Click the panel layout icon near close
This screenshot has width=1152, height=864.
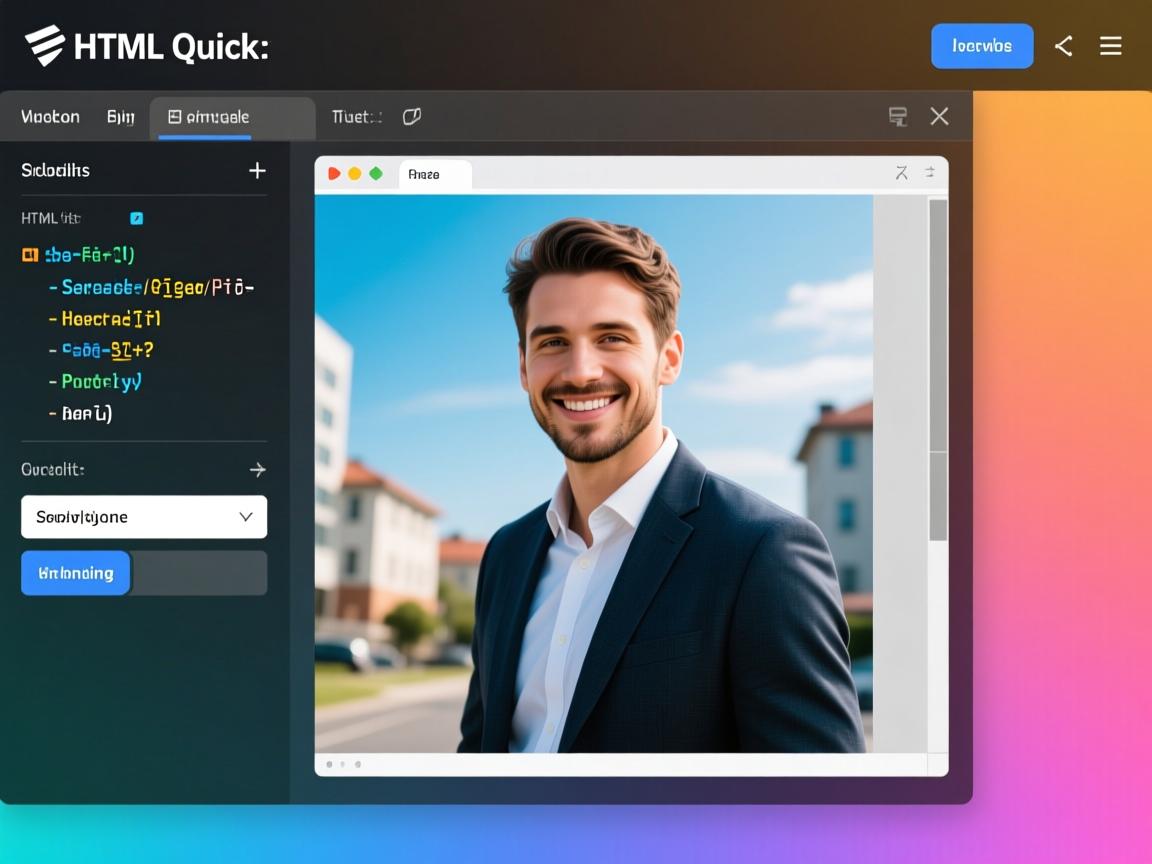click(898, 117)
